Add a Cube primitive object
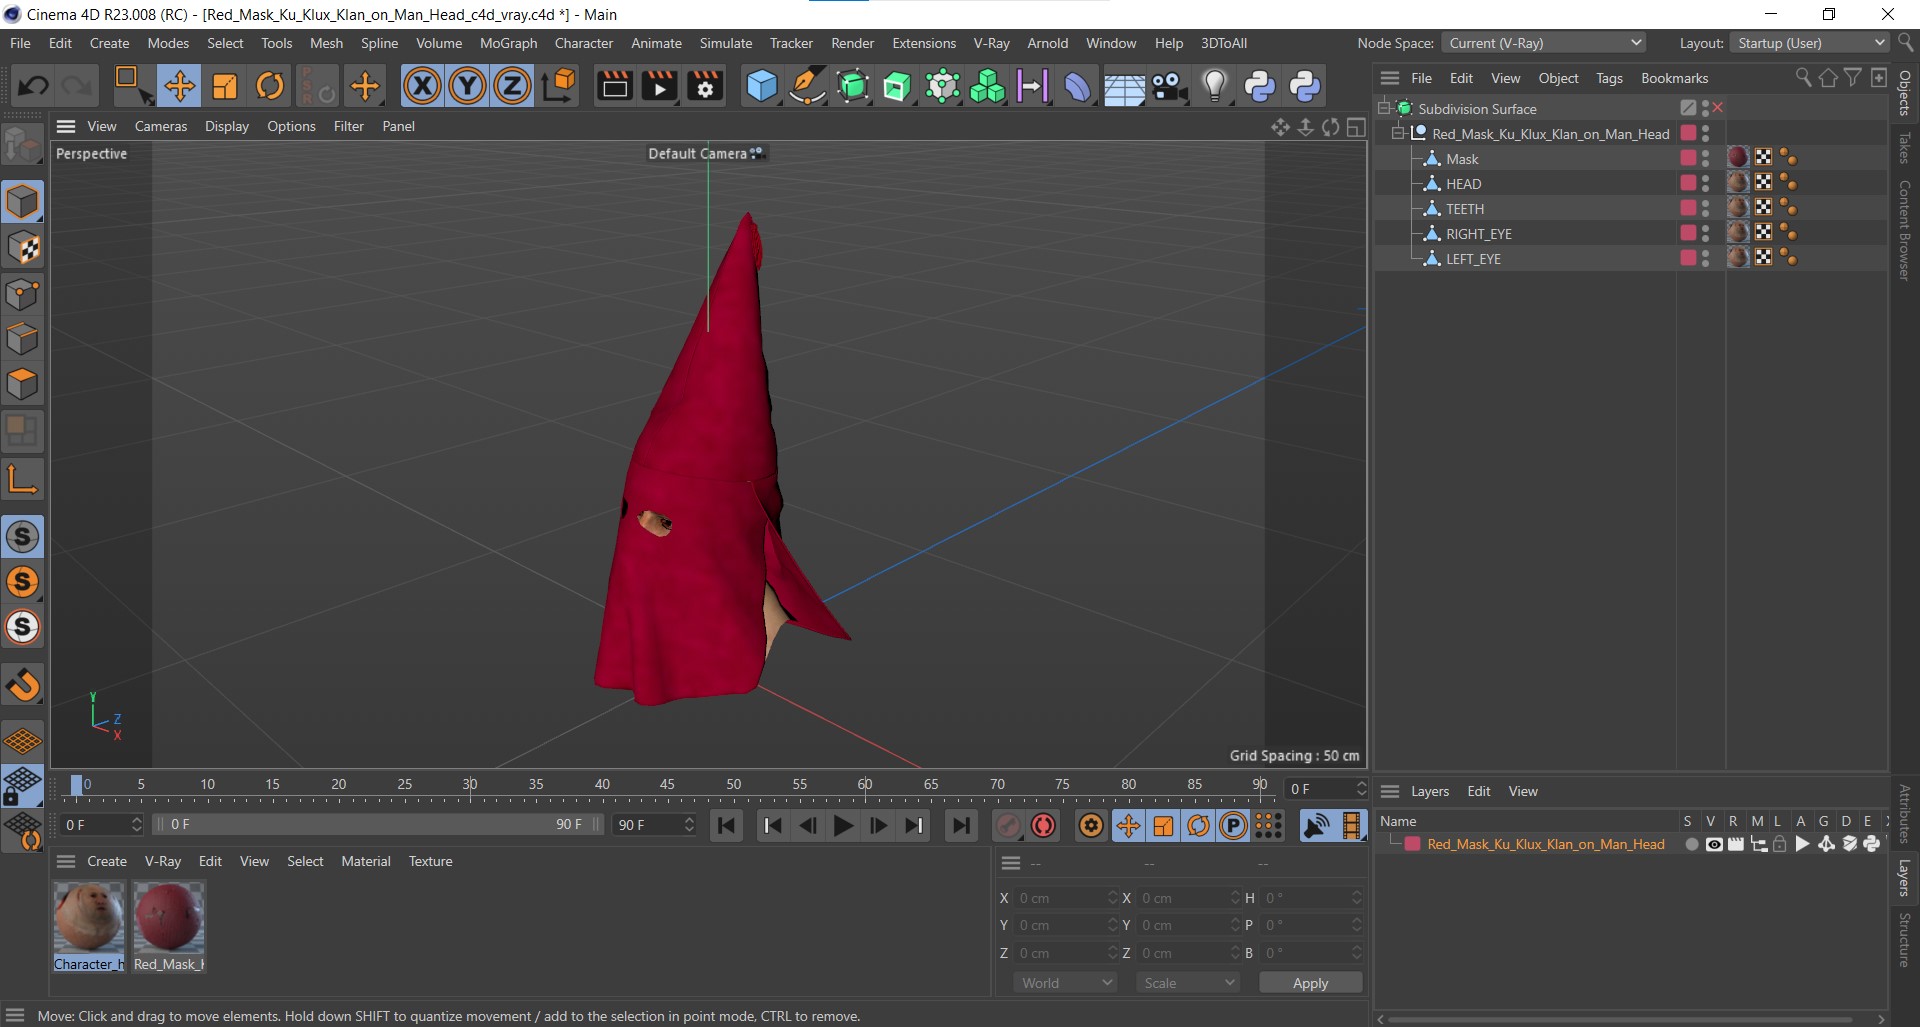 (x=762, y=86)
